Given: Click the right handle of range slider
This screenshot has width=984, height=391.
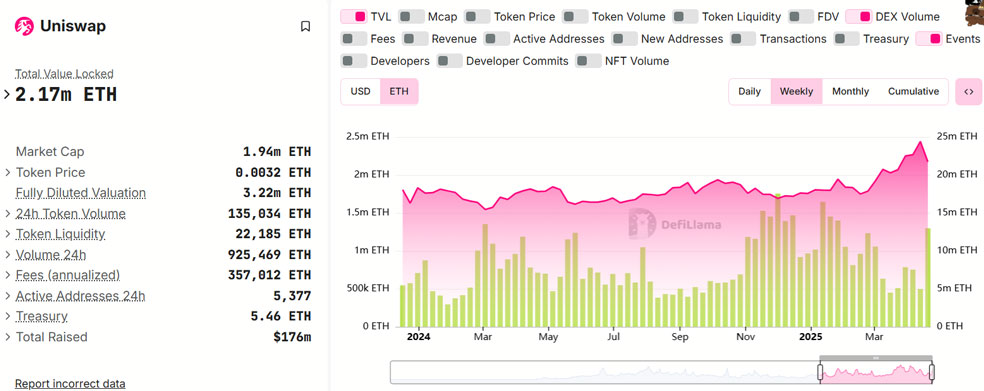Looking at the screenshot, I should tap(931, 373).
